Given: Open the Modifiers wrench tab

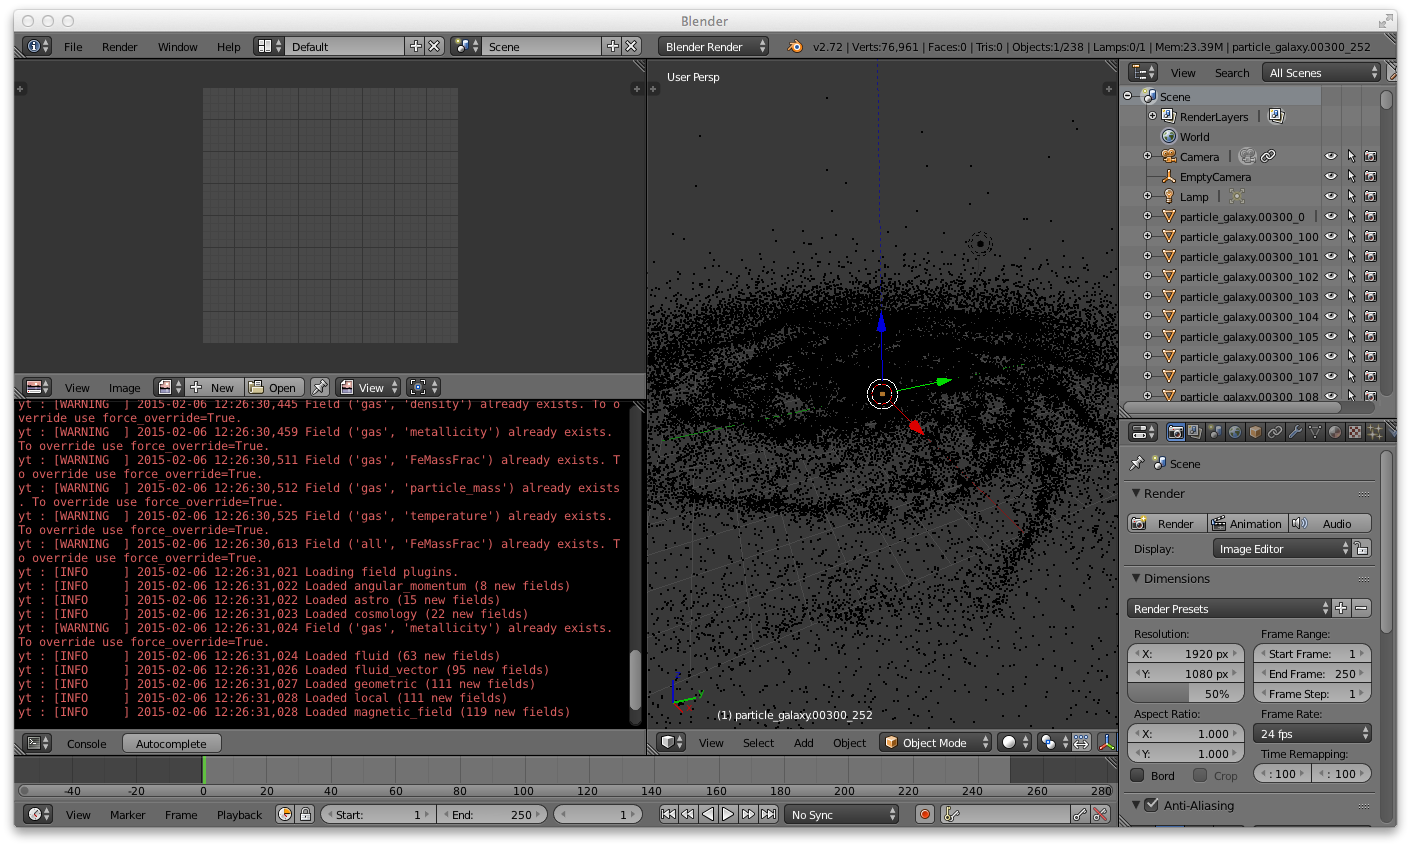Looking at the screenshot, I should 1295,432.
